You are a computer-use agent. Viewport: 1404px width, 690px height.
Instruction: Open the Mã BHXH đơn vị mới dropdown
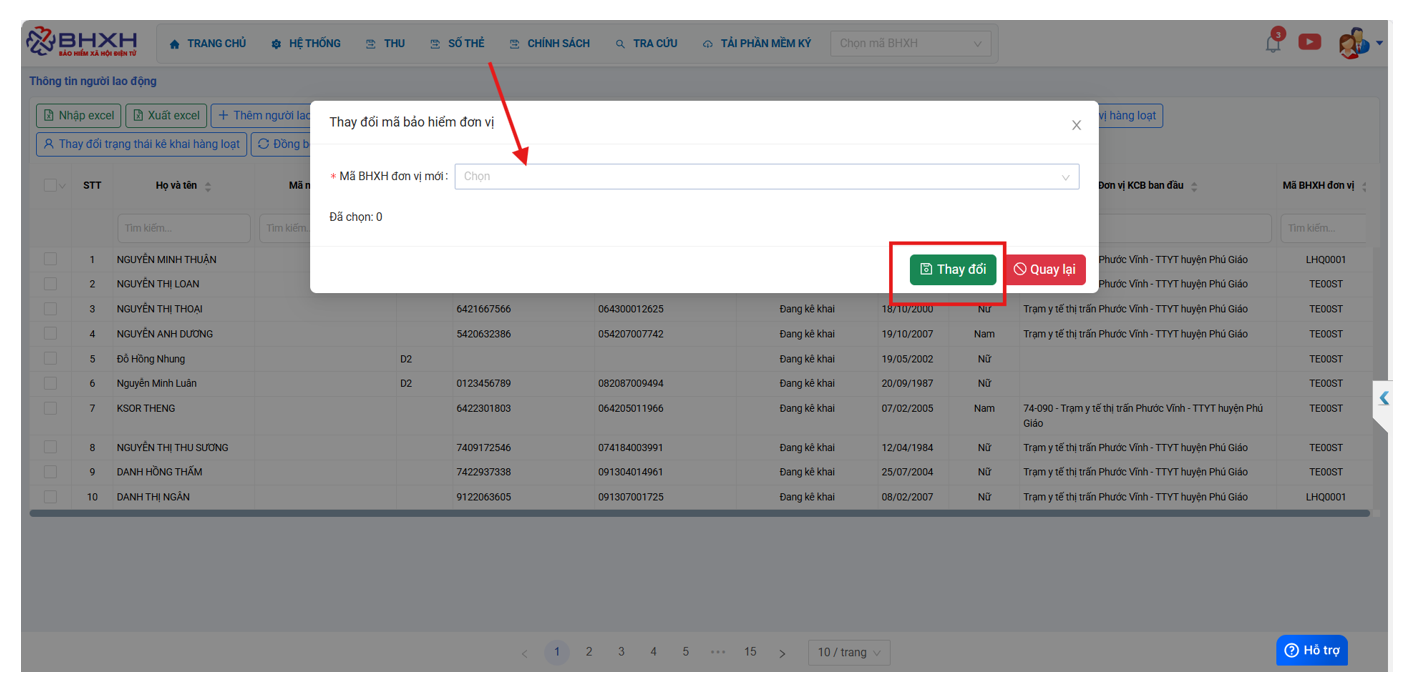tap(766, 177)
